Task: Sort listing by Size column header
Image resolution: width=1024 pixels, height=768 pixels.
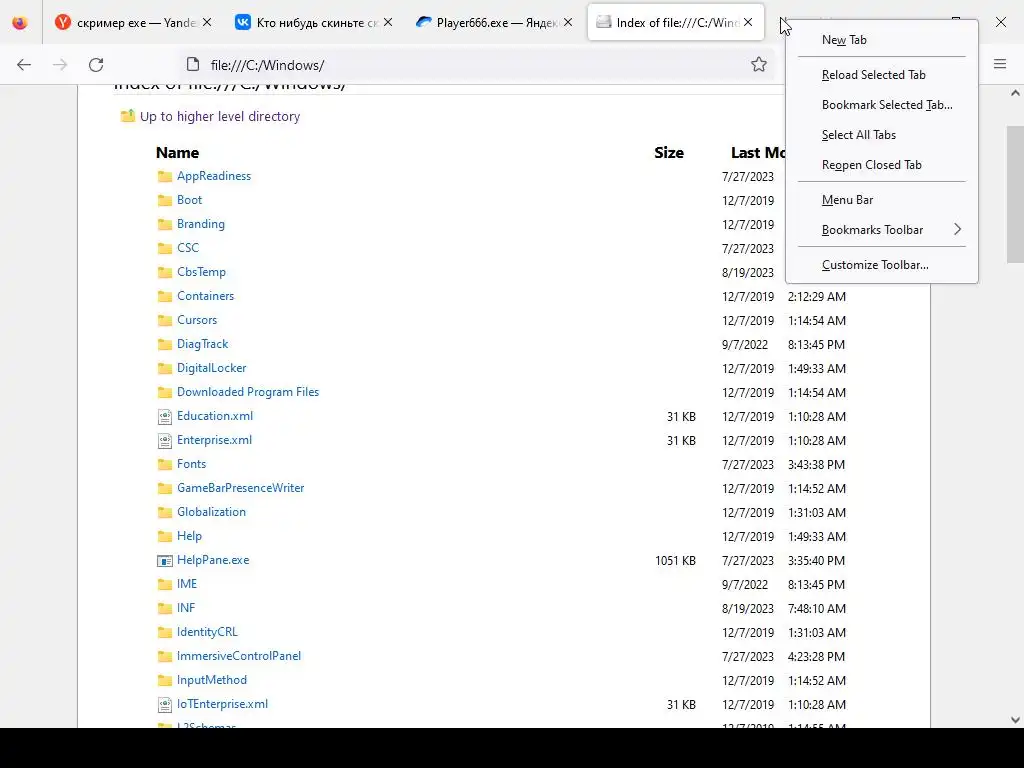Action: (669, 153)
